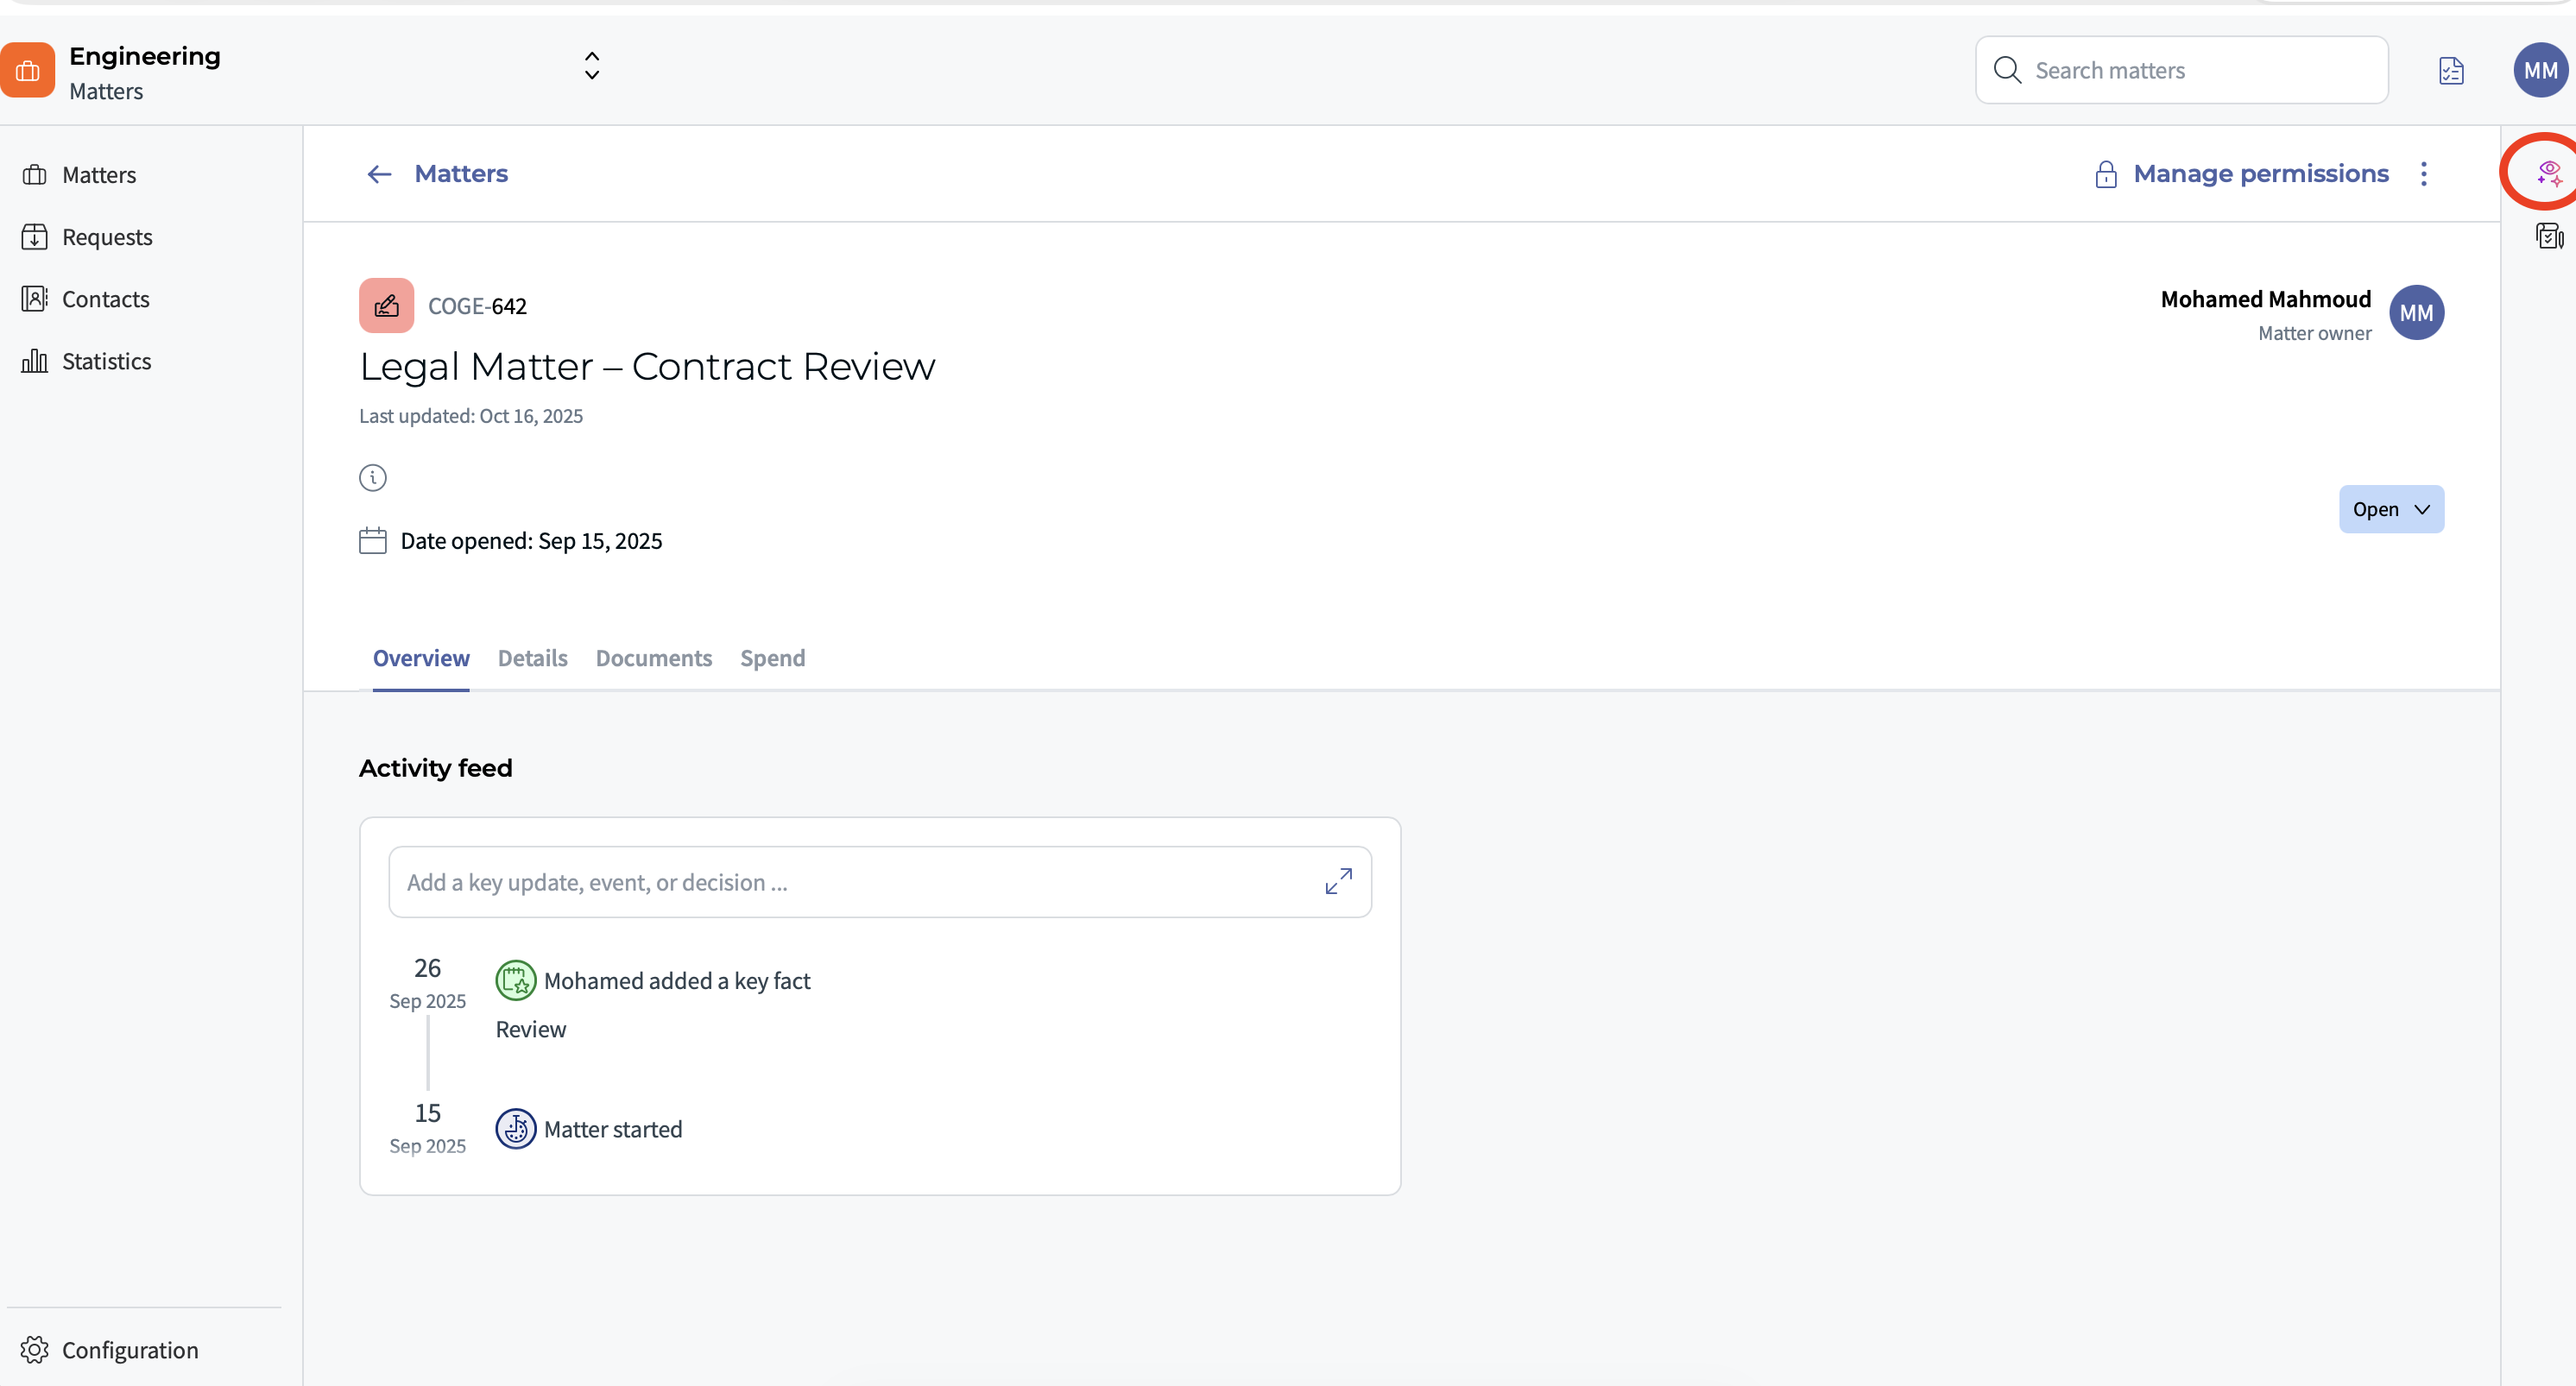Click the contract review matter type icon
The image size is (2576, 1386).
click(x=386, y=306)
